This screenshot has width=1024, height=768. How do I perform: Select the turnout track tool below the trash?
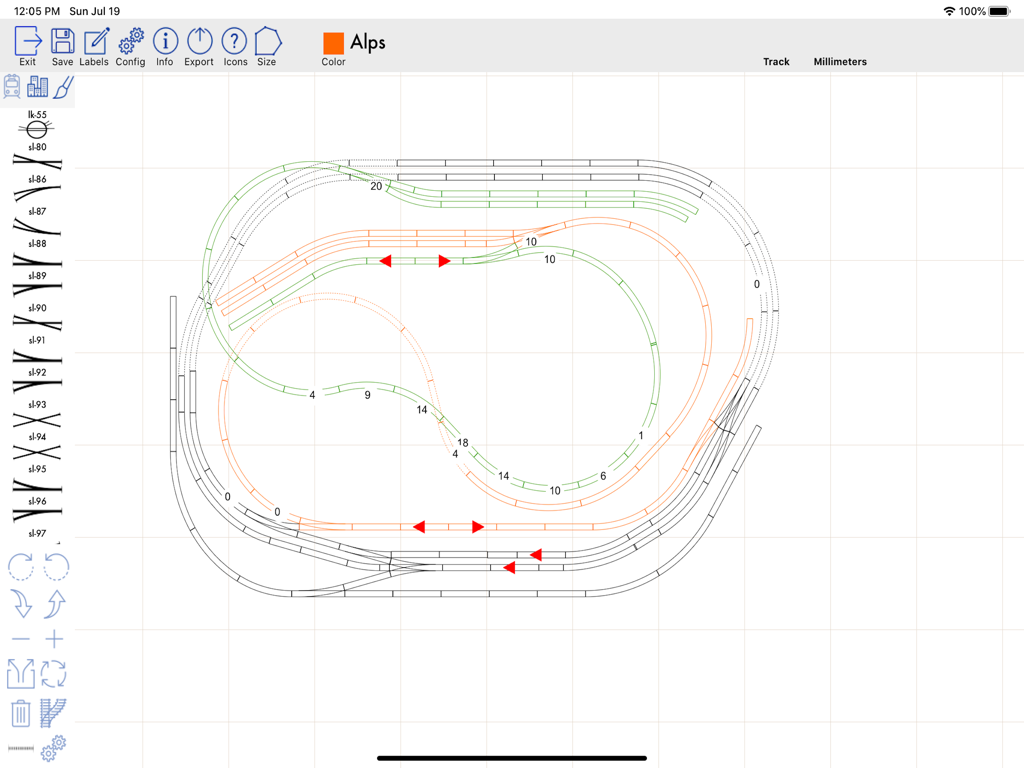pos(54,712)
